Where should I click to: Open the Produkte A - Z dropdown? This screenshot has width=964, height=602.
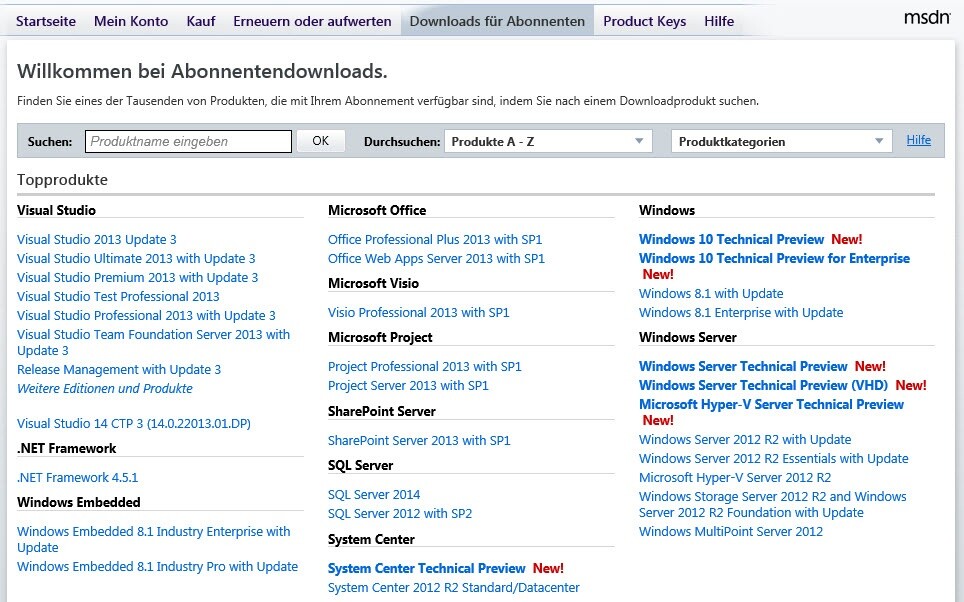[x=548, y=142]
